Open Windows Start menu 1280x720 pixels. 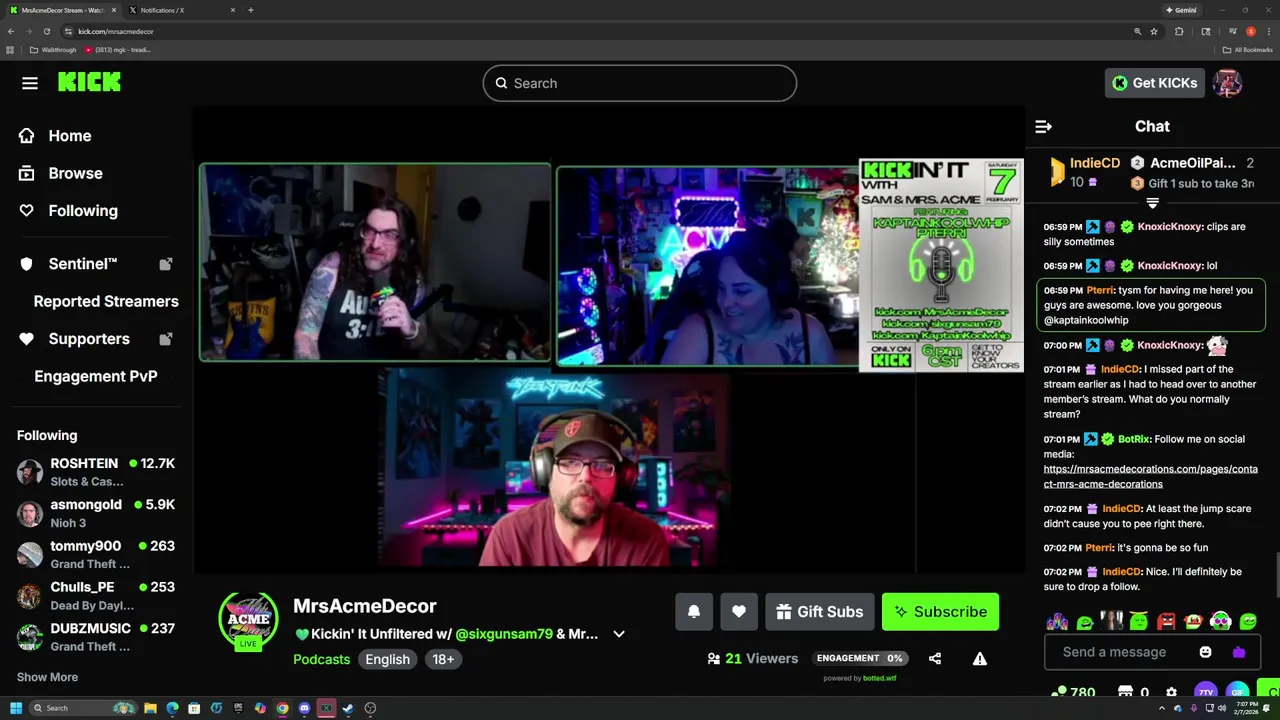click(x=16, y=708)
